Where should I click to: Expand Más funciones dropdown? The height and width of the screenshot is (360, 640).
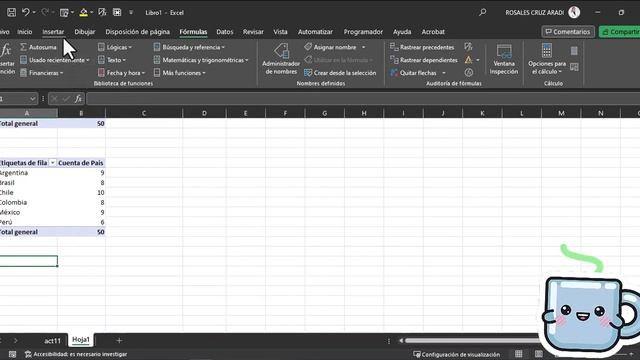click(179, 73)
